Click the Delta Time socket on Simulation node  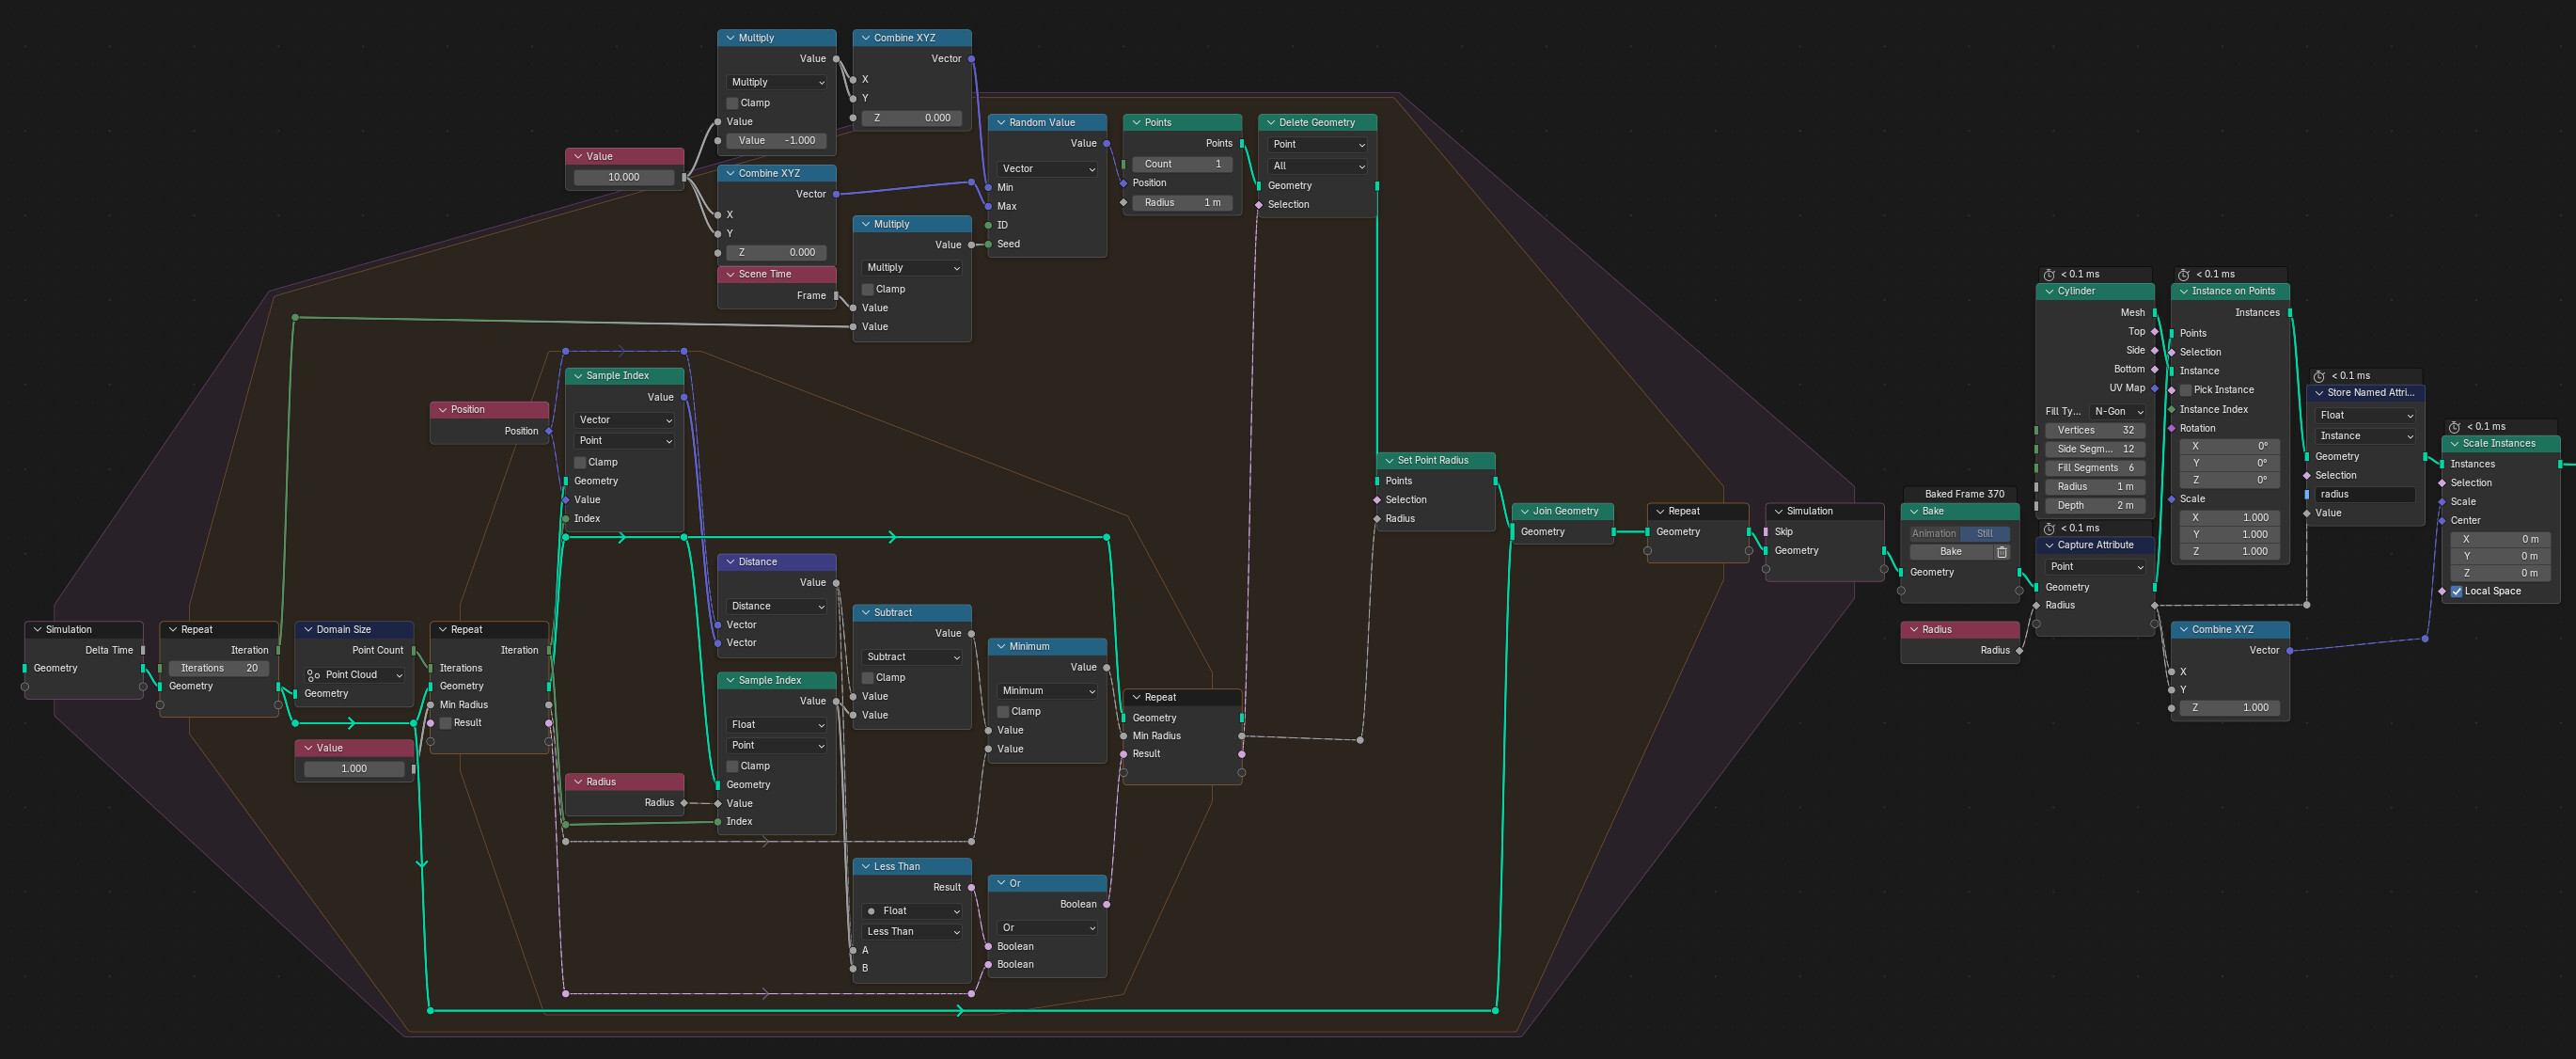click(x=143, y=650)
